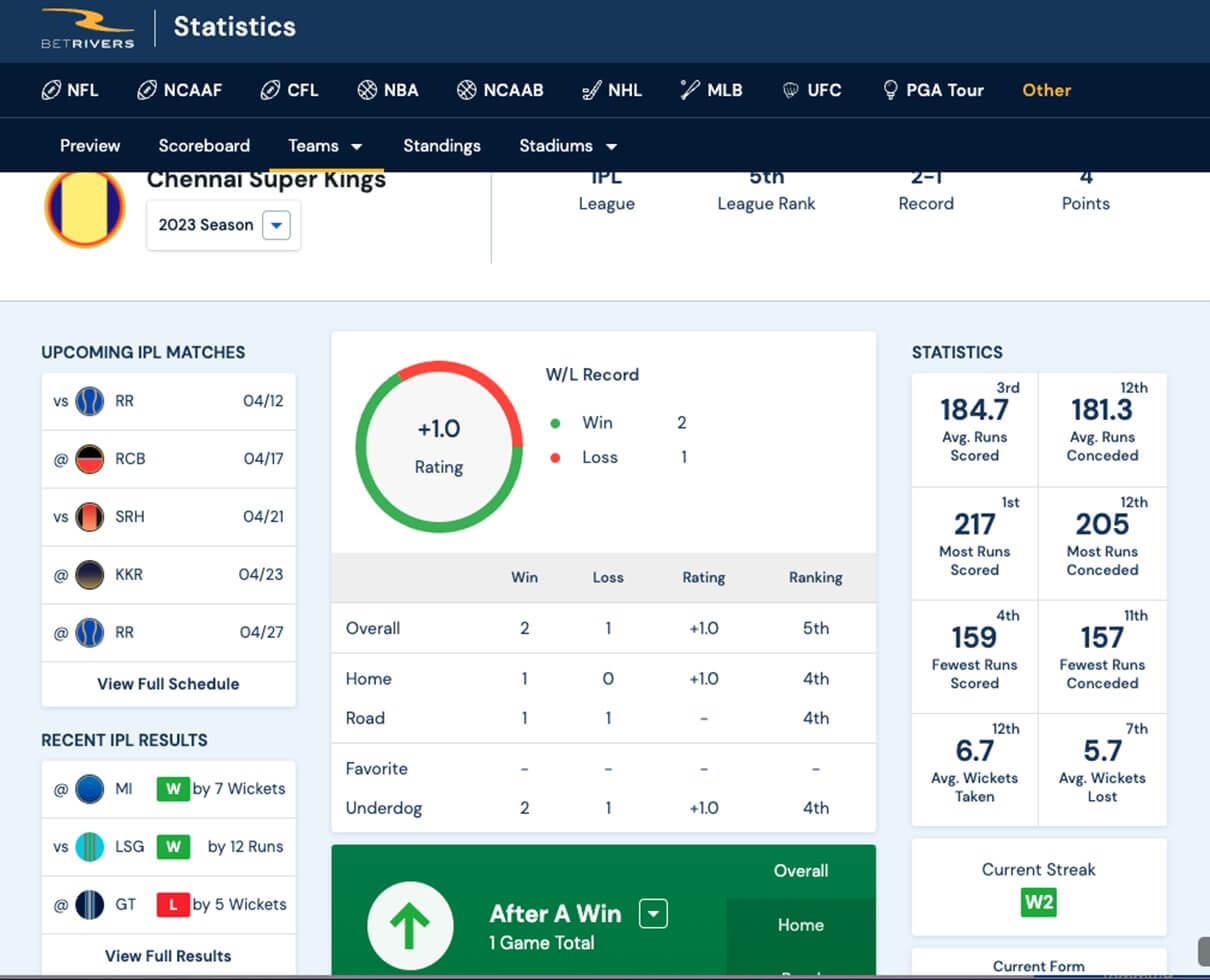The image size is (1210, 980).
Task: Click the NHL hockey stick icon
Action: (x=591, y=90)
